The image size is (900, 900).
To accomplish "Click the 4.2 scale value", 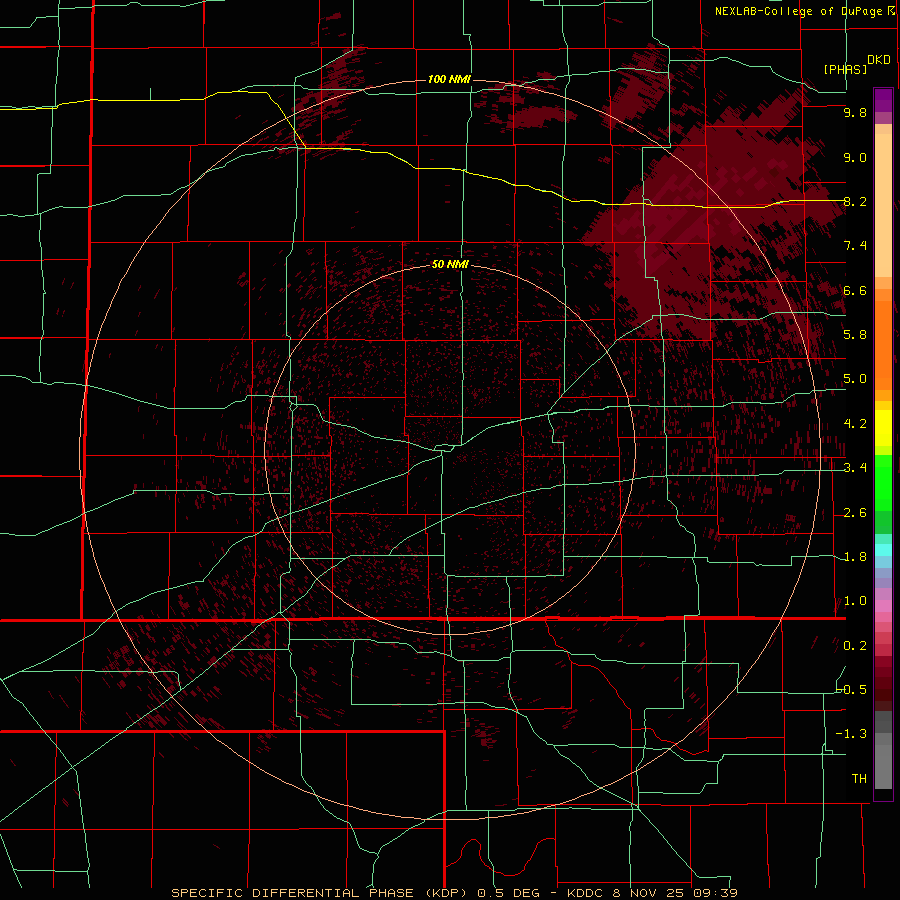I will click(855, 424).
